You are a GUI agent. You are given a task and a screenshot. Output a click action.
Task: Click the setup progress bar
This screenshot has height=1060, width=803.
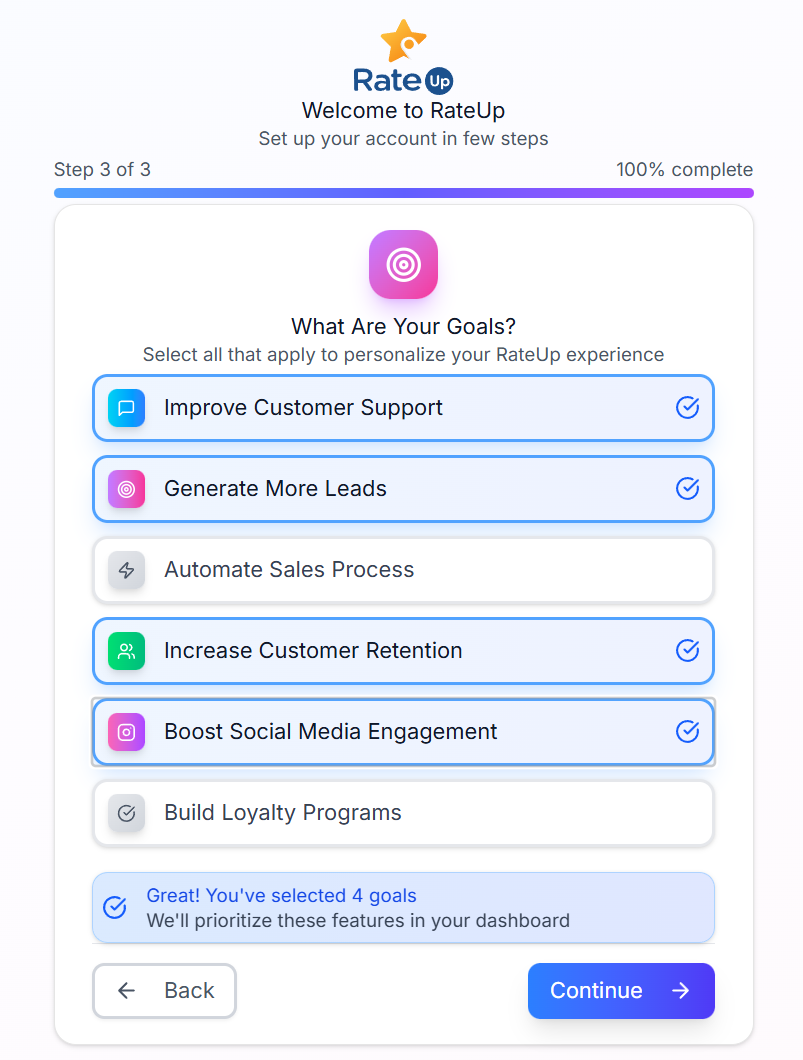pos(403,193)
